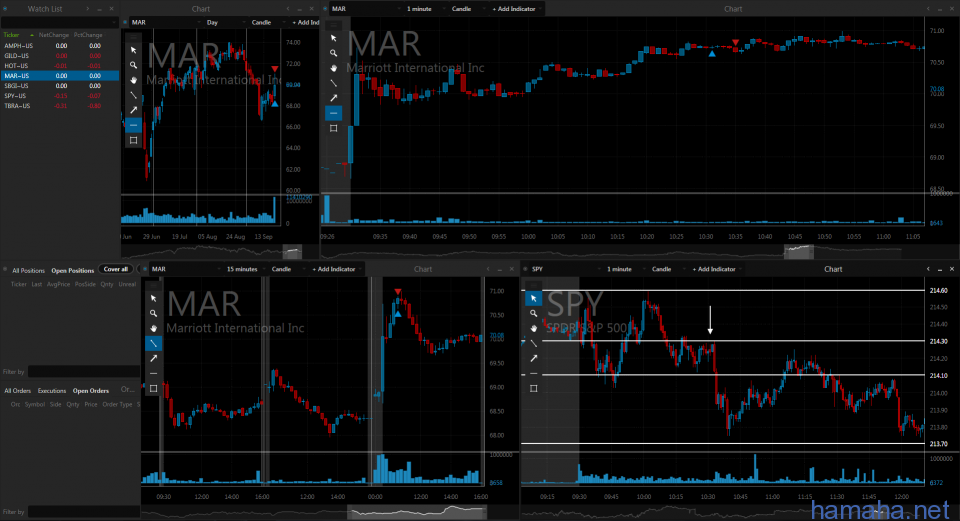This screenshot has width=960, height=521.
Task: Select zoom tool in MAR 1 minute chart
Action: 334,53
